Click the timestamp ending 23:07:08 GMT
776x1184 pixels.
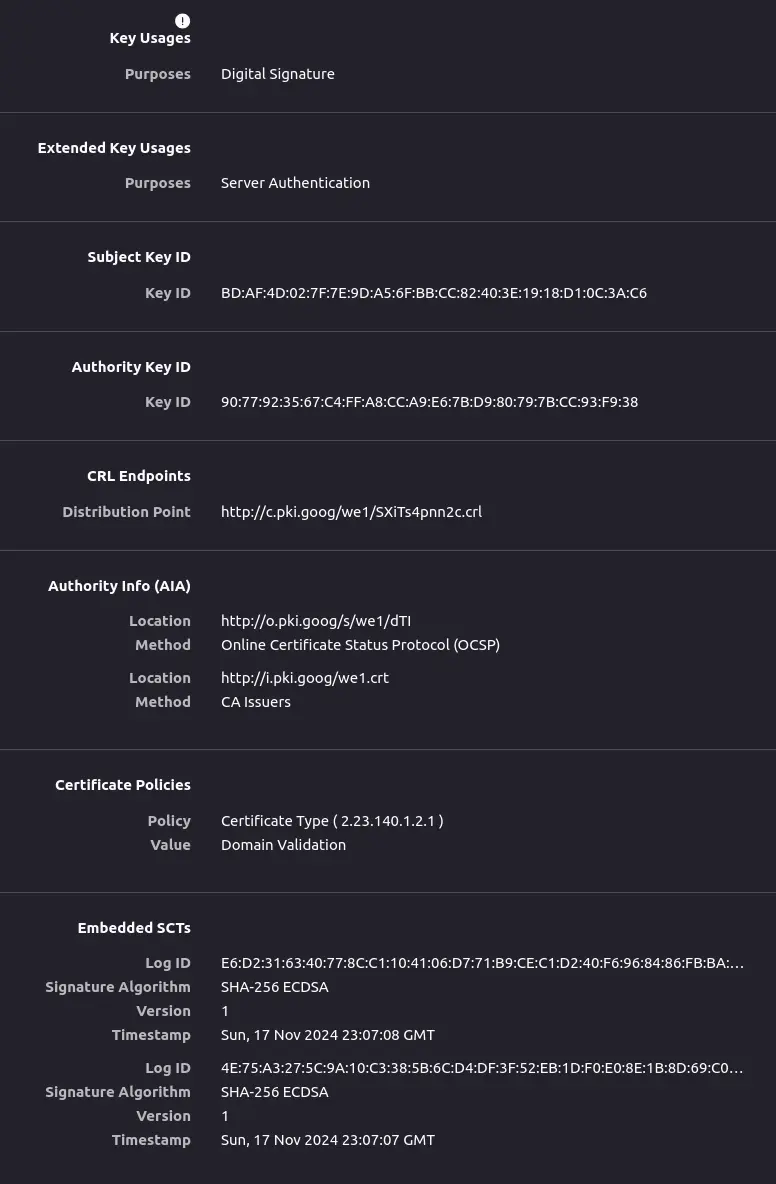328,1035
